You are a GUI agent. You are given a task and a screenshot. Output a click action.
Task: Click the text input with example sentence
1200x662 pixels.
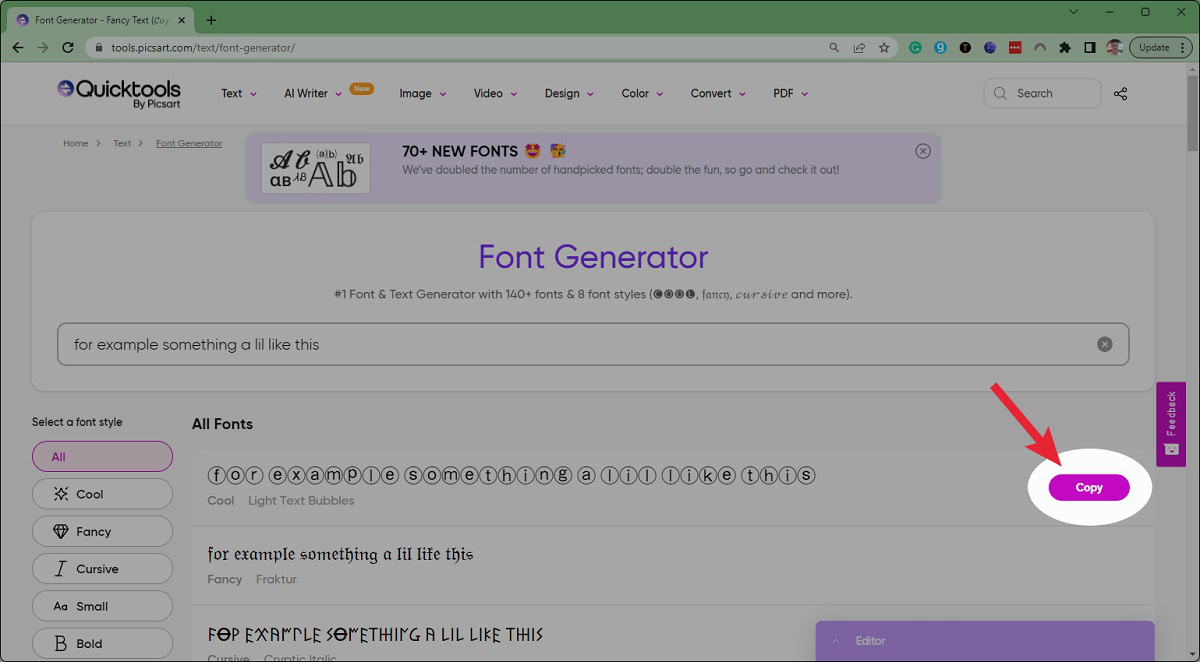click(593, 344)
